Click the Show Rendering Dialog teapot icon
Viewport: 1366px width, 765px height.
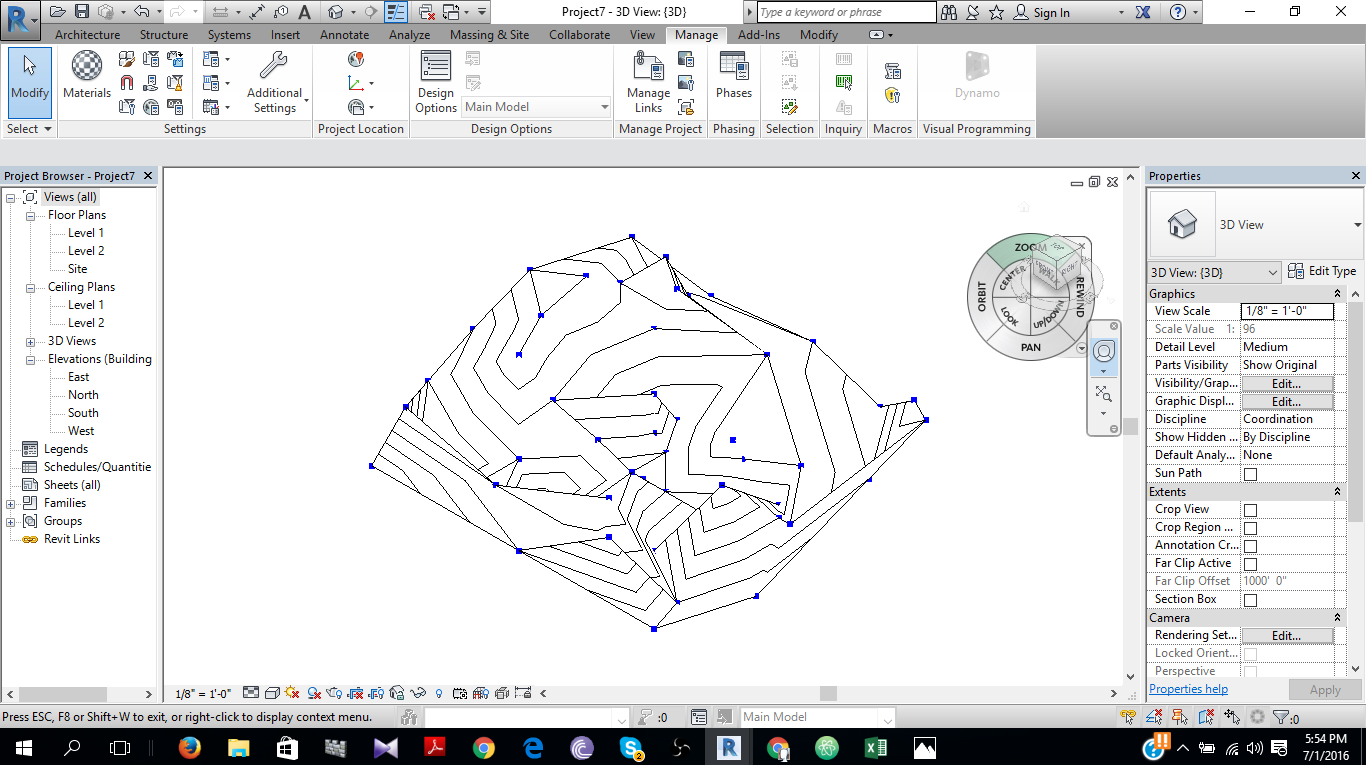coord(333,691)
